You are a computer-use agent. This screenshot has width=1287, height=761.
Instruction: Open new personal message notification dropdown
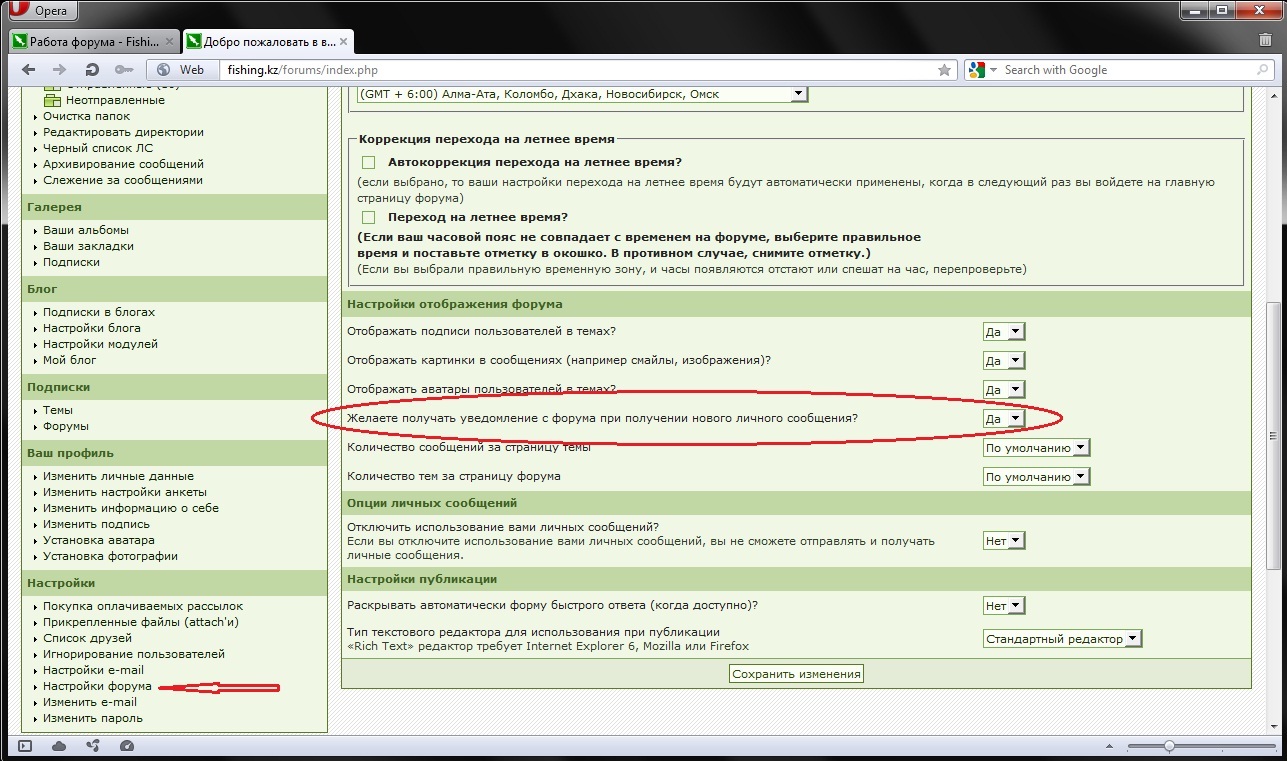pyautogui.click(x=1004, y=418)
